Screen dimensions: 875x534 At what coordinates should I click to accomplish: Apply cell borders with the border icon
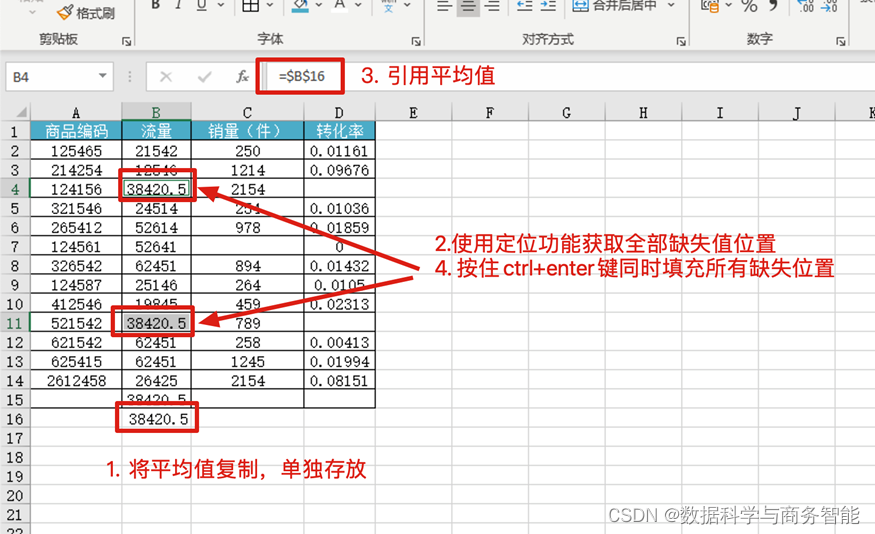(x=251, y=5)
